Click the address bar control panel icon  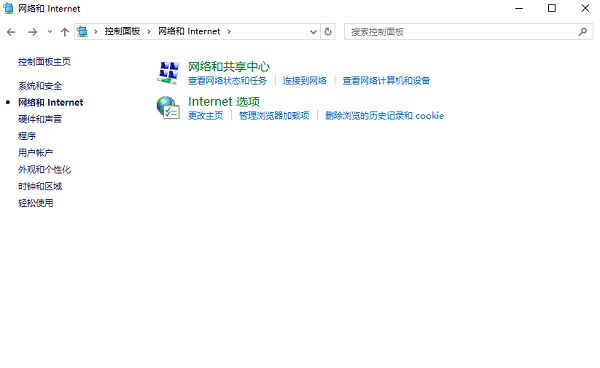(82, 31)
